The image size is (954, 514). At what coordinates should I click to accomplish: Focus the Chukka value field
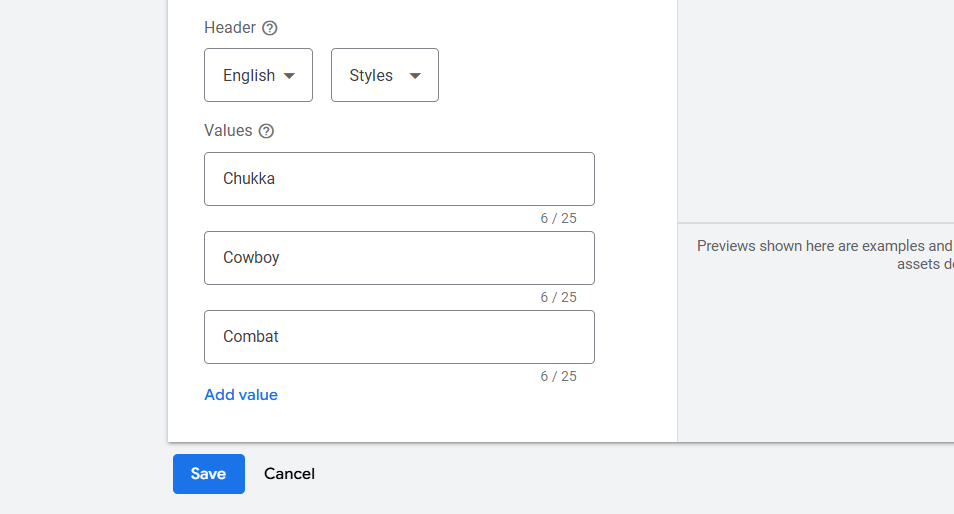pos(399,179)
